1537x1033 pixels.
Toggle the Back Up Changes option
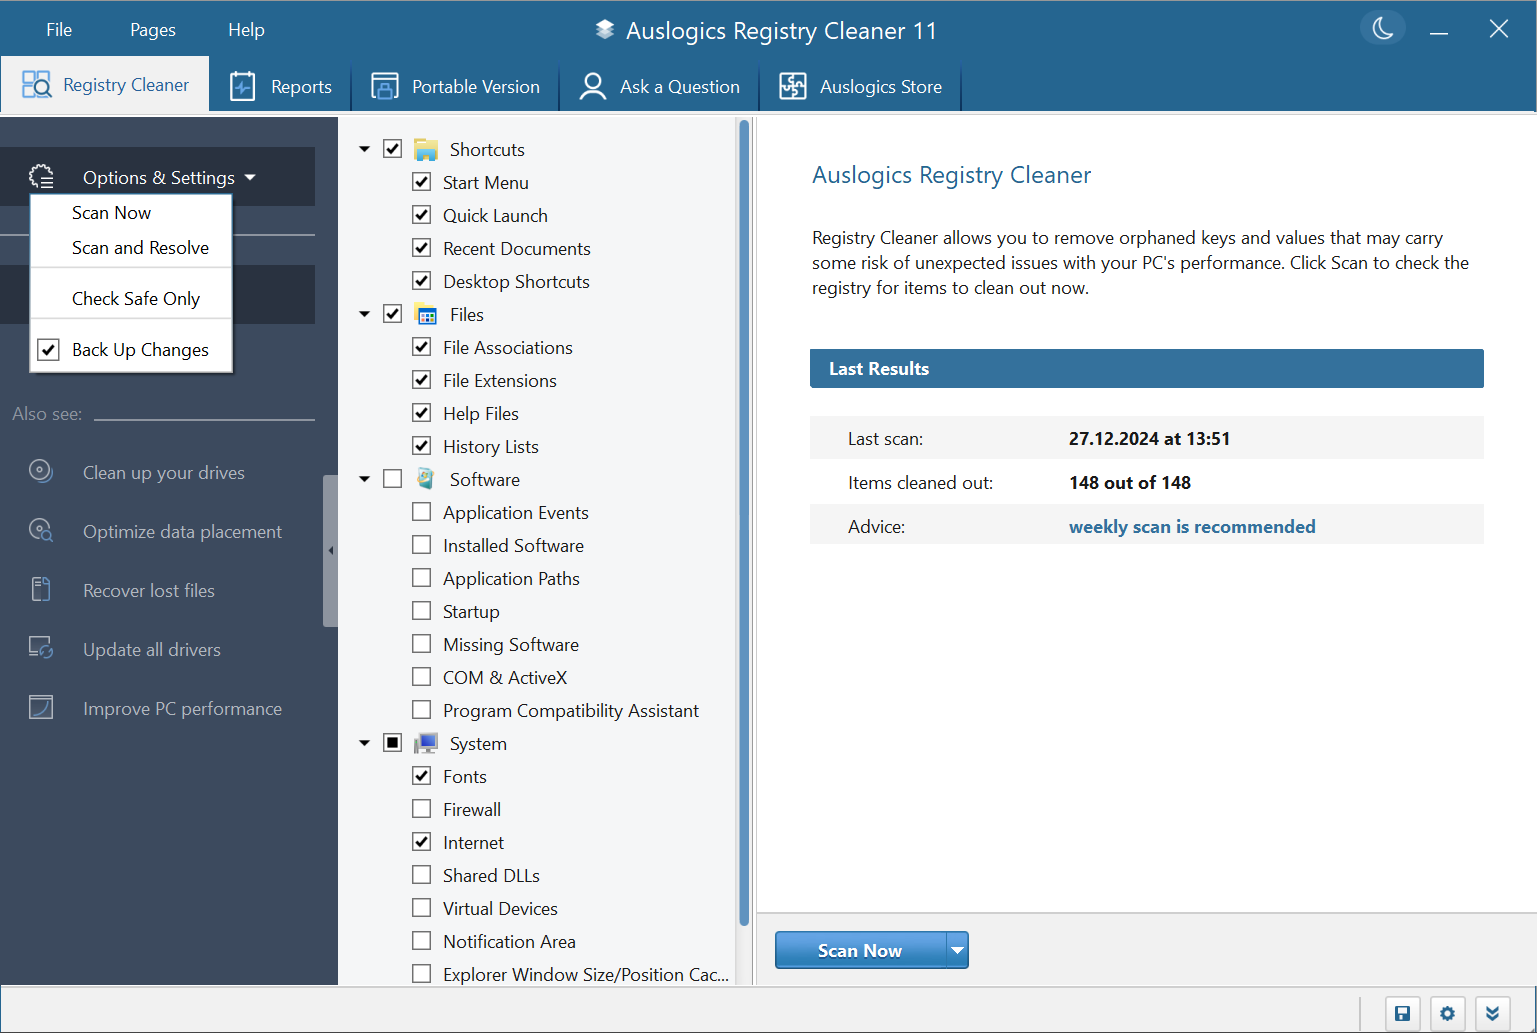48,350
